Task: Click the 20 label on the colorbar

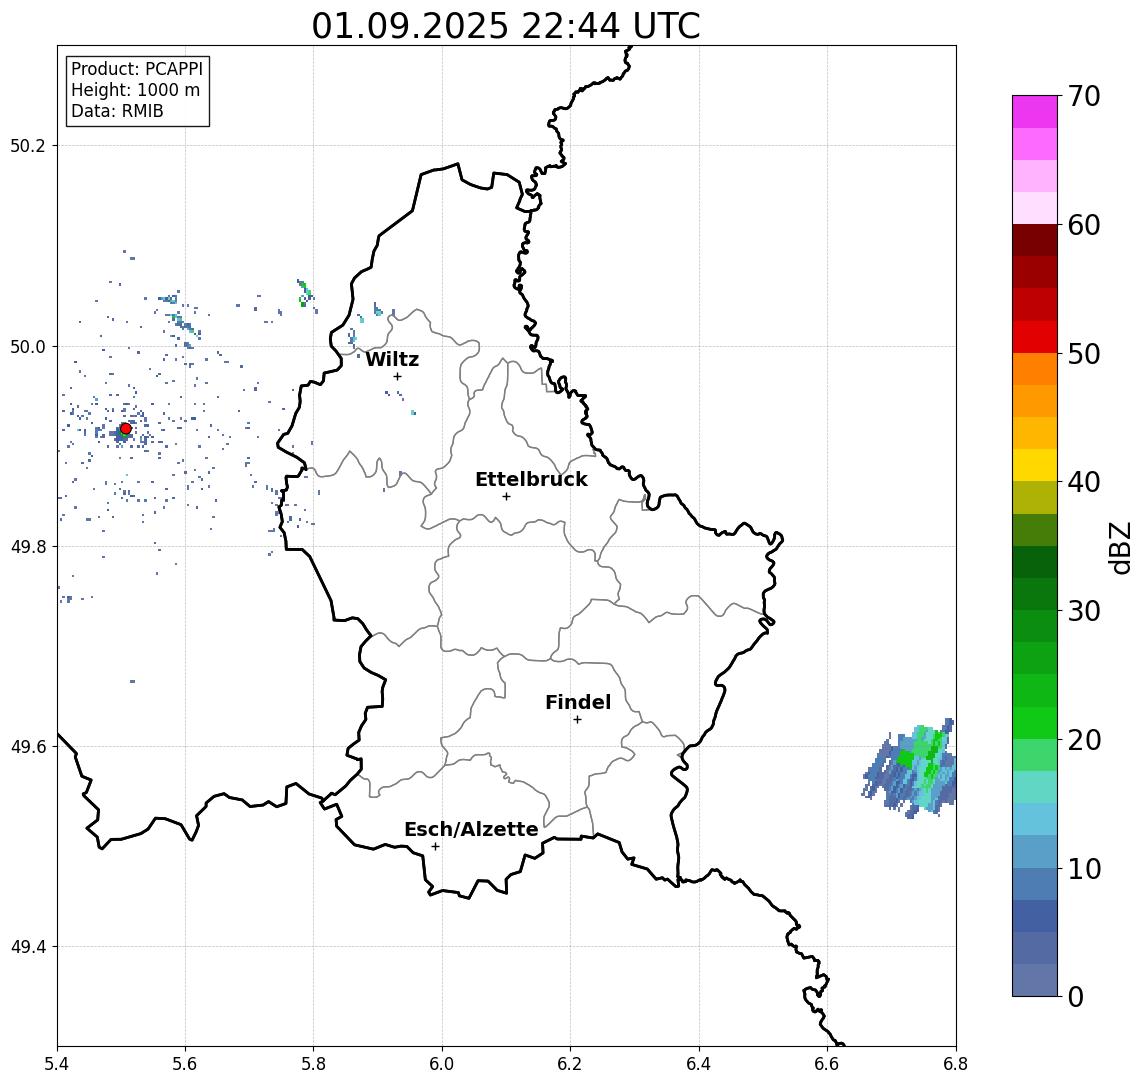Action: [1084, 740]
